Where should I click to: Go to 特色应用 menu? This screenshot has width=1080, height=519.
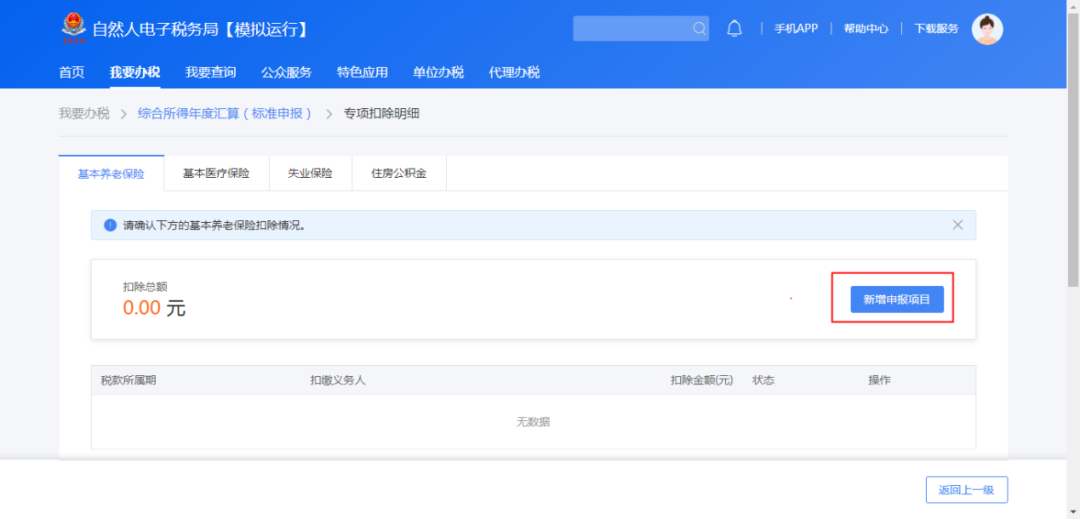pos(362,72)
